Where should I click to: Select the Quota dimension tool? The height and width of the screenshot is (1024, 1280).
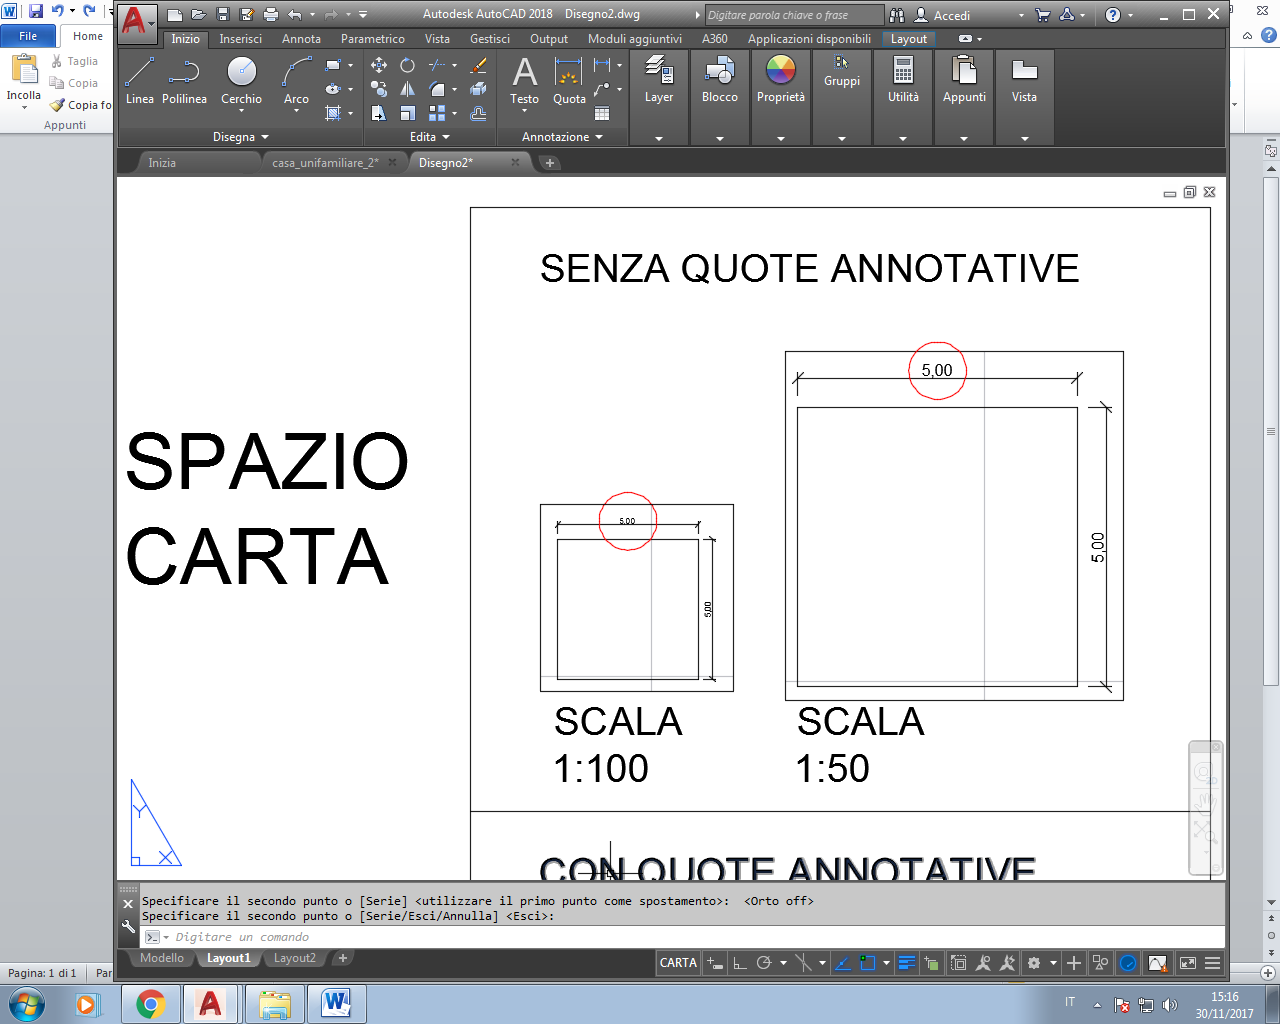pyautogui.click(x=569, y=80)
